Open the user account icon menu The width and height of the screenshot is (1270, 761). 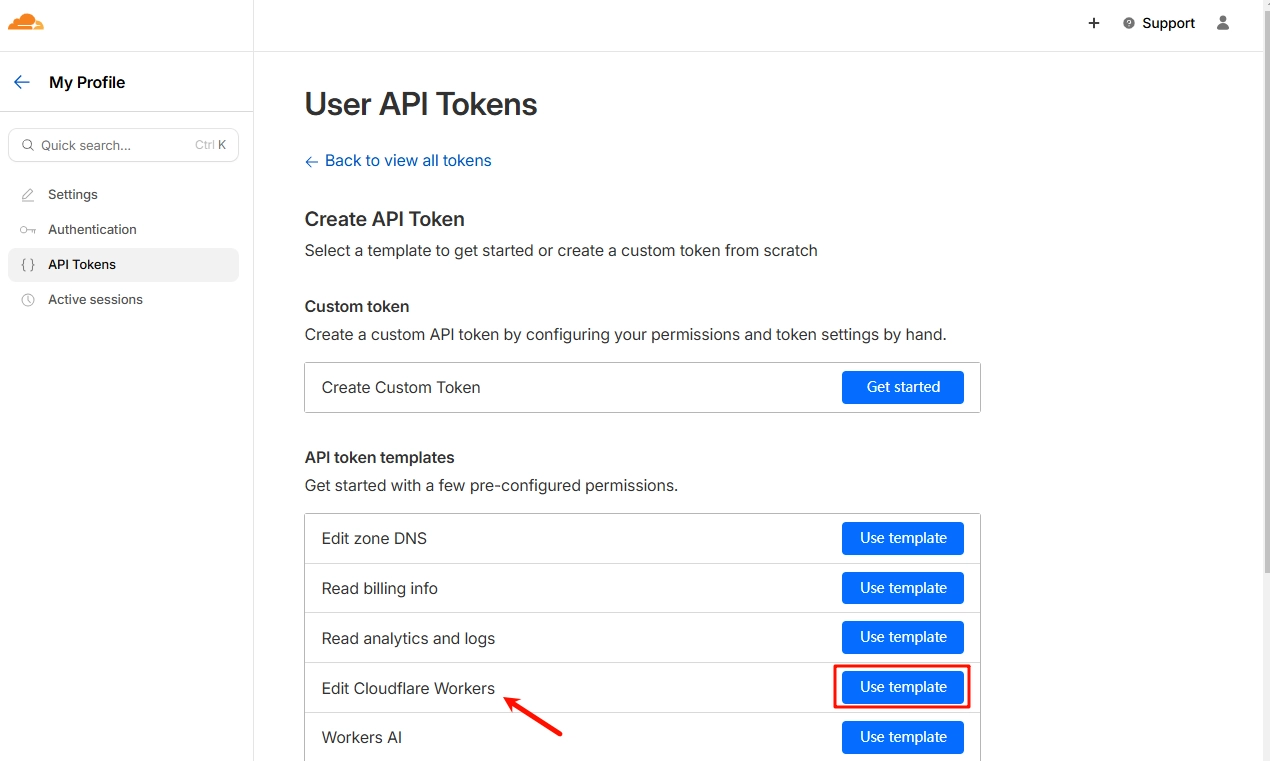[1222, 23]
